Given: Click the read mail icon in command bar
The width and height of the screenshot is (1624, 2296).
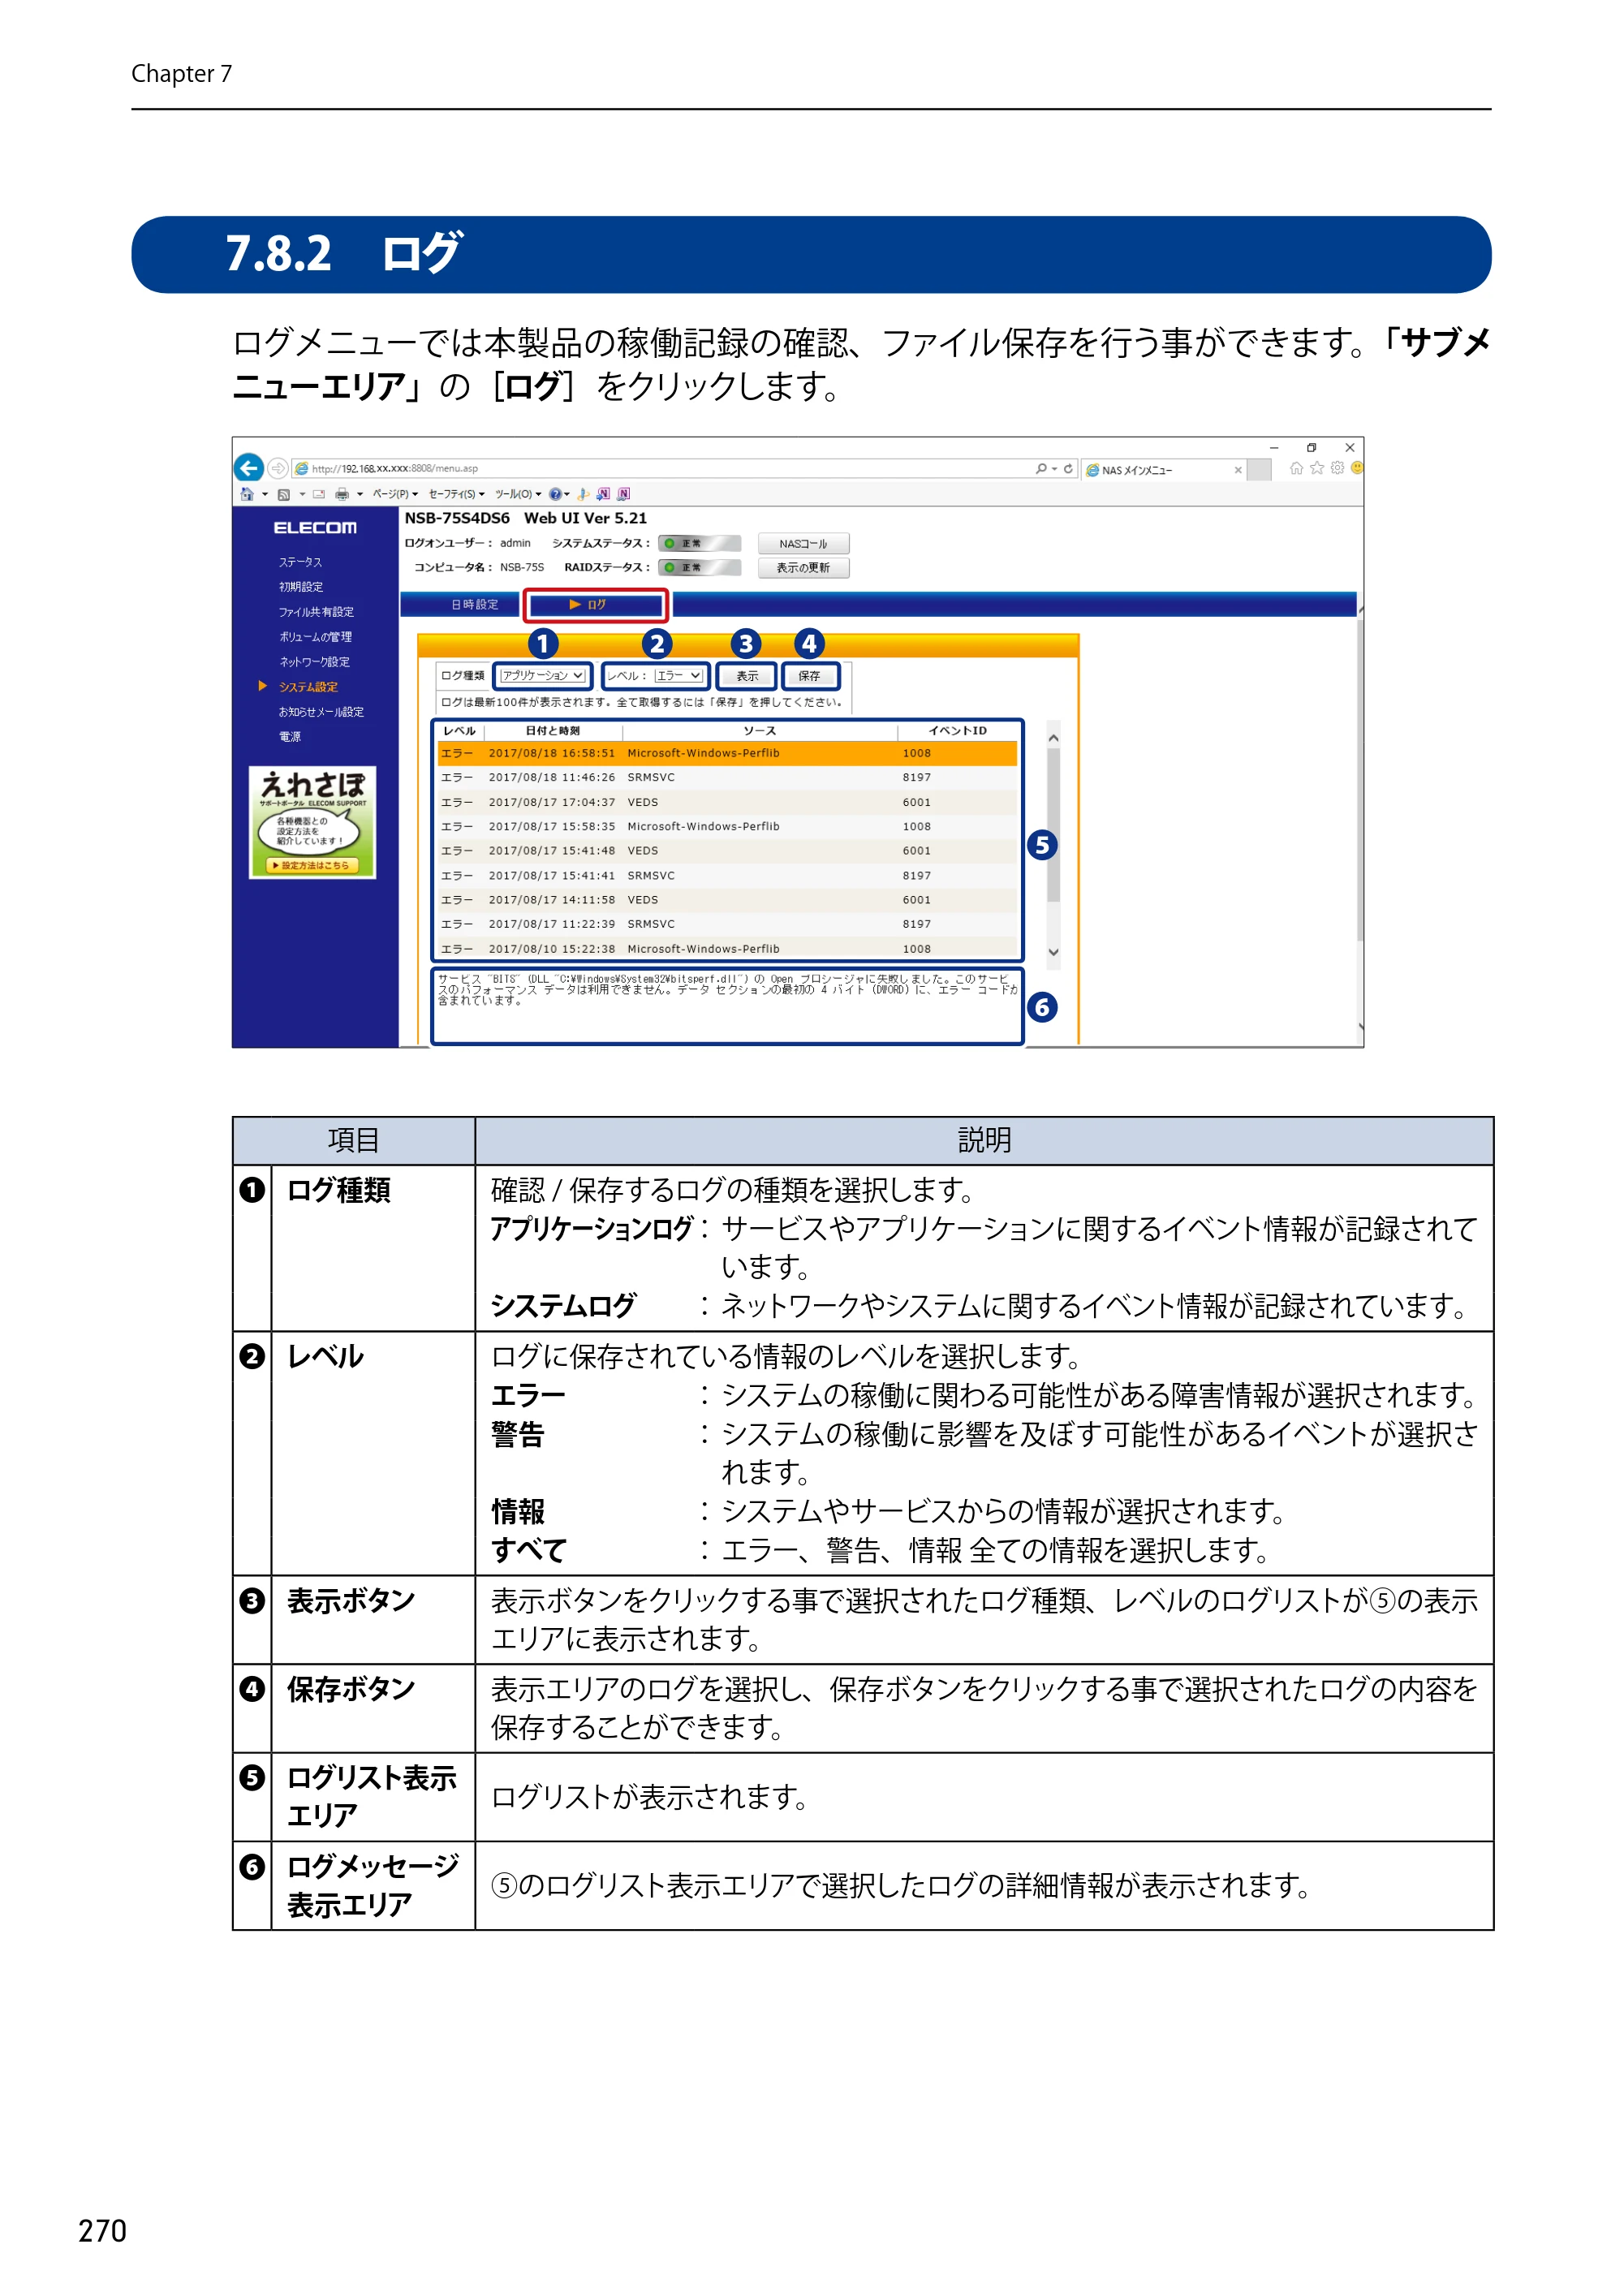Looking at the screenshot, I should 319,494.
